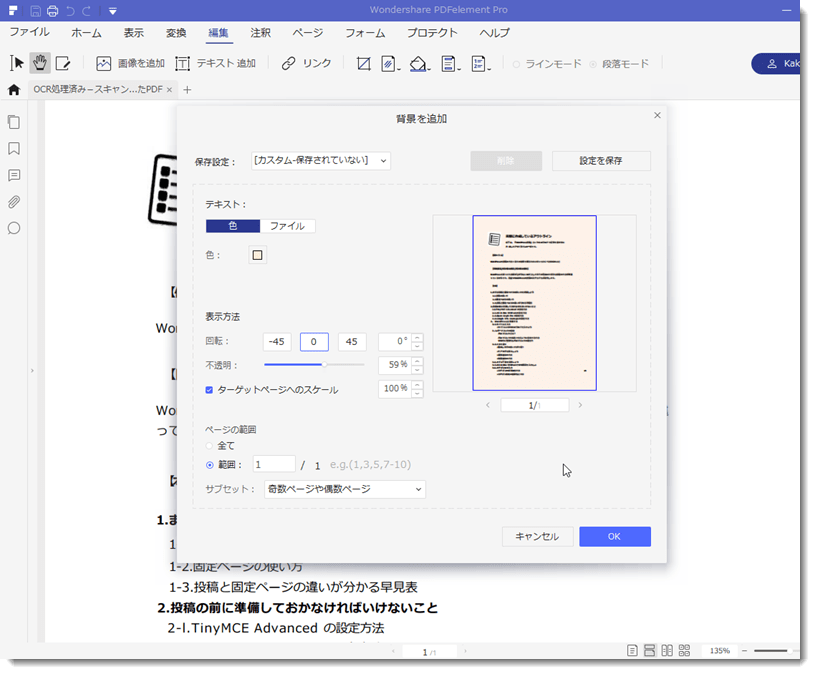Switch to thumbnail grid view icon
Viewport: 815px width, 674px height.
[685, 651]
